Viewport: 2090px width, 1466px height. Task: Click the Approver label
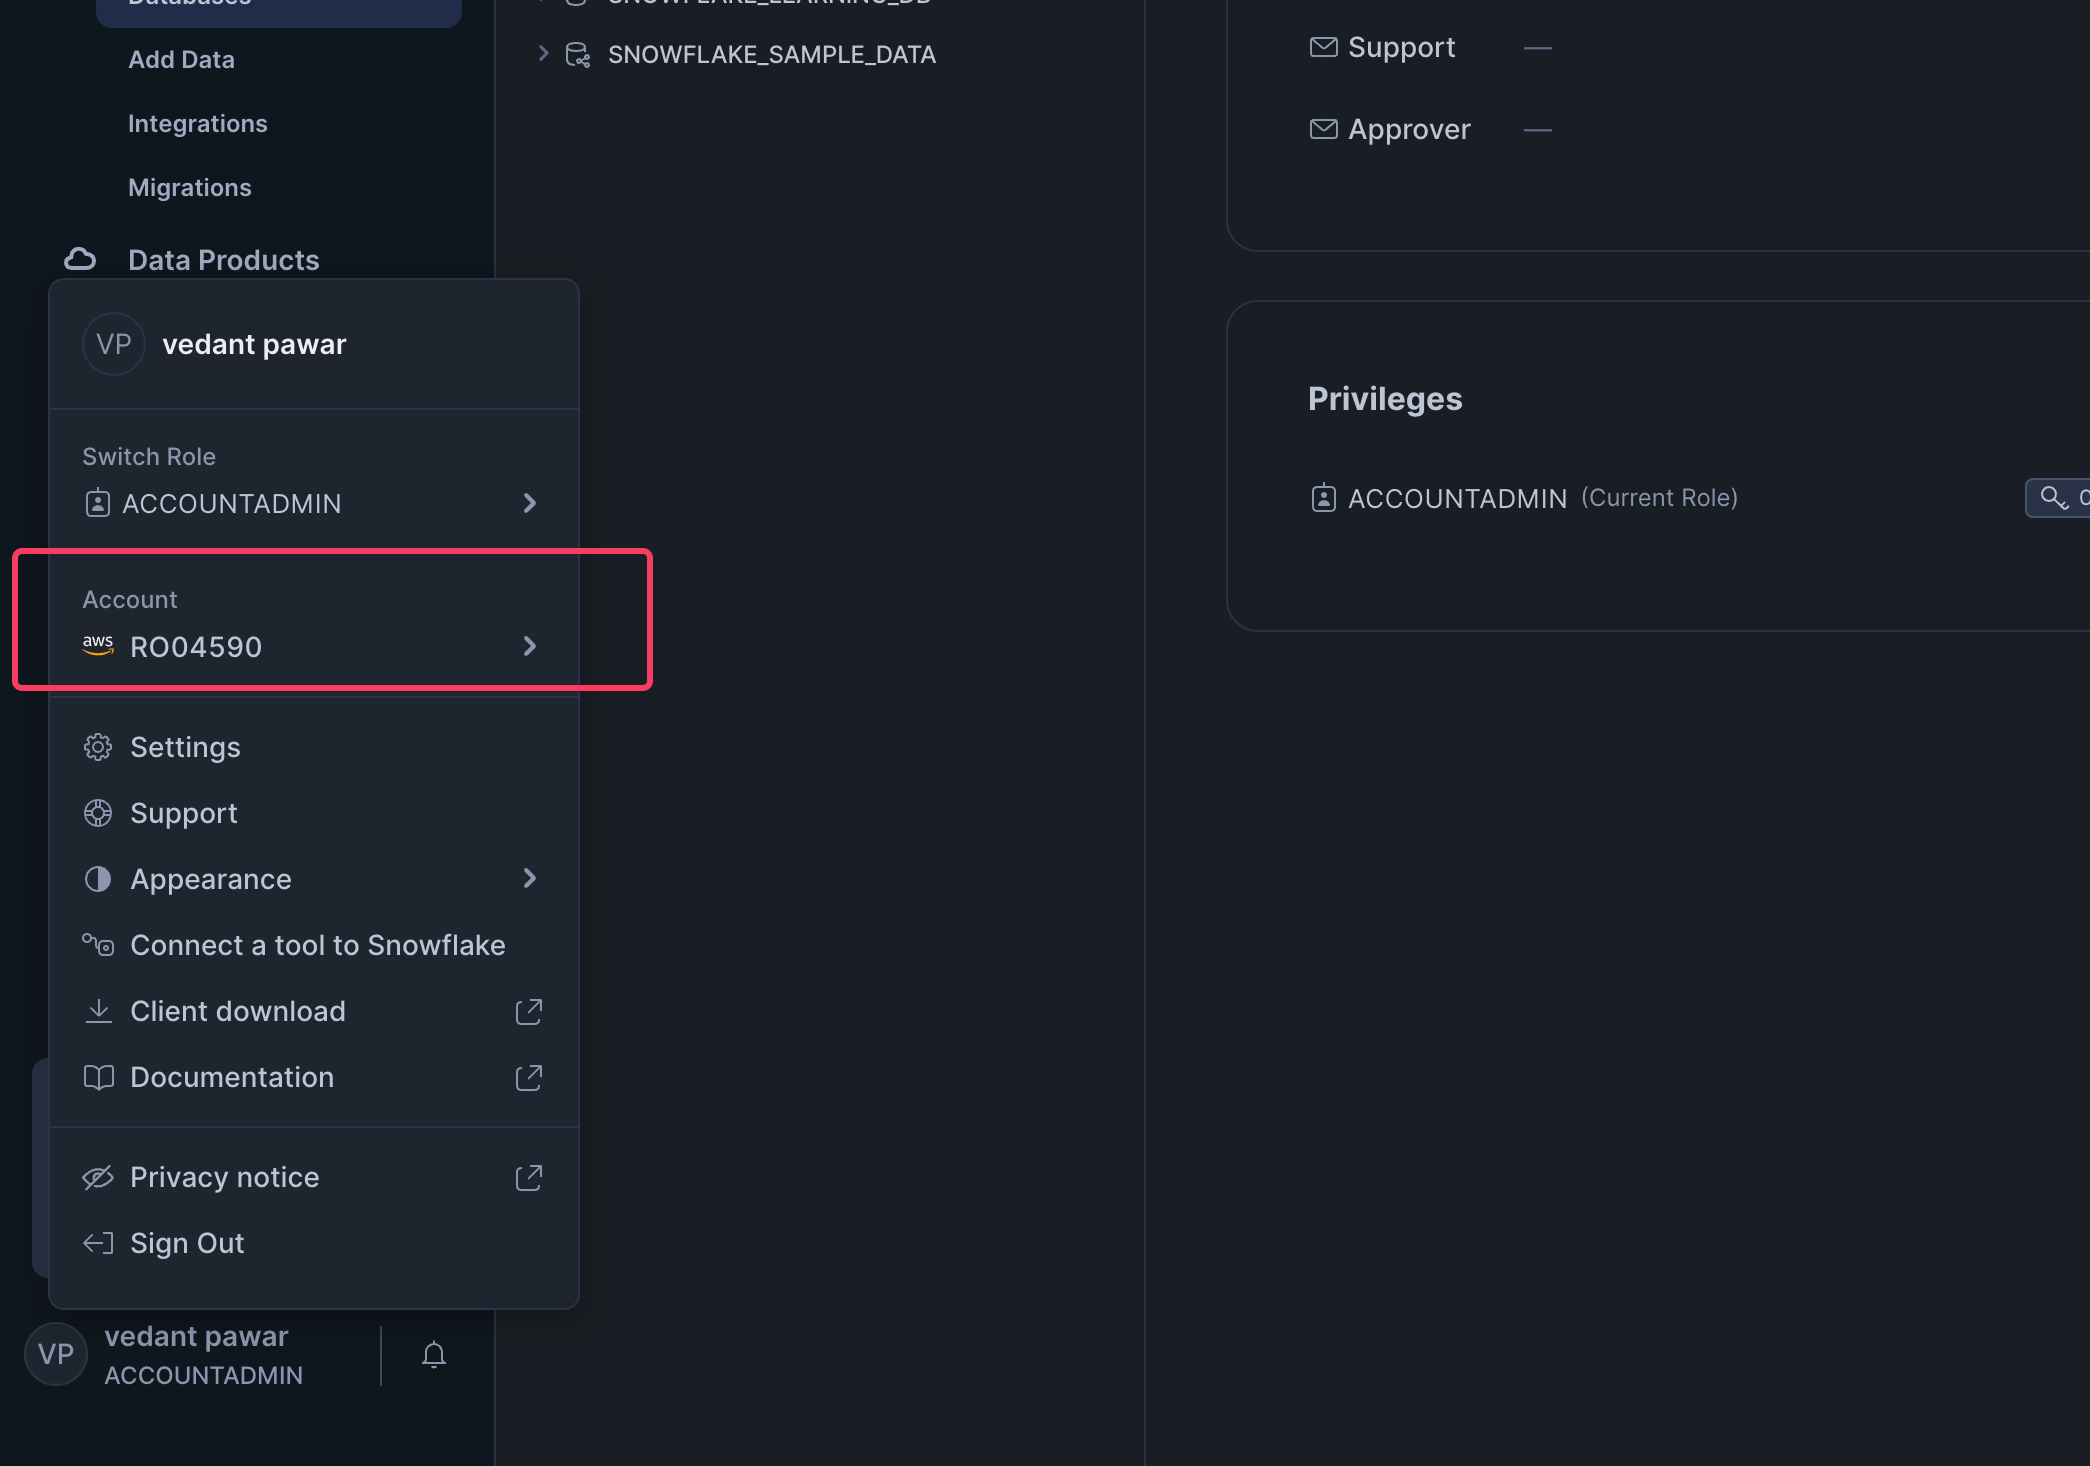coord(1409,130)
